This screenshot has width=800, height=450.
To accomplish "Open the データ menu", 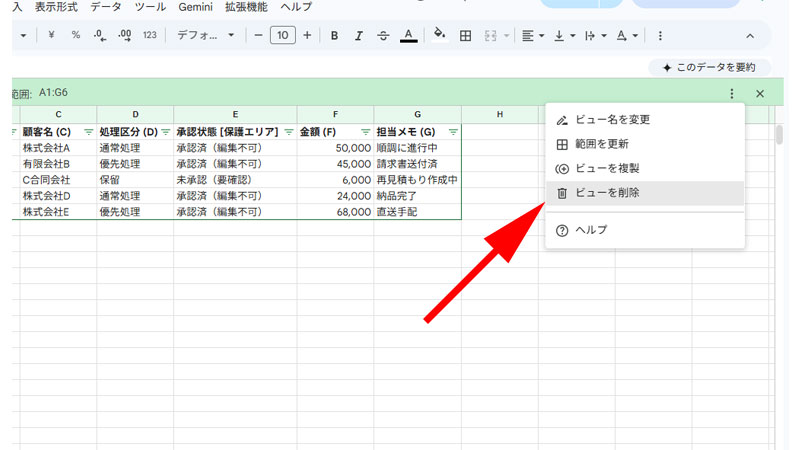I will click(x=106, y=7).
